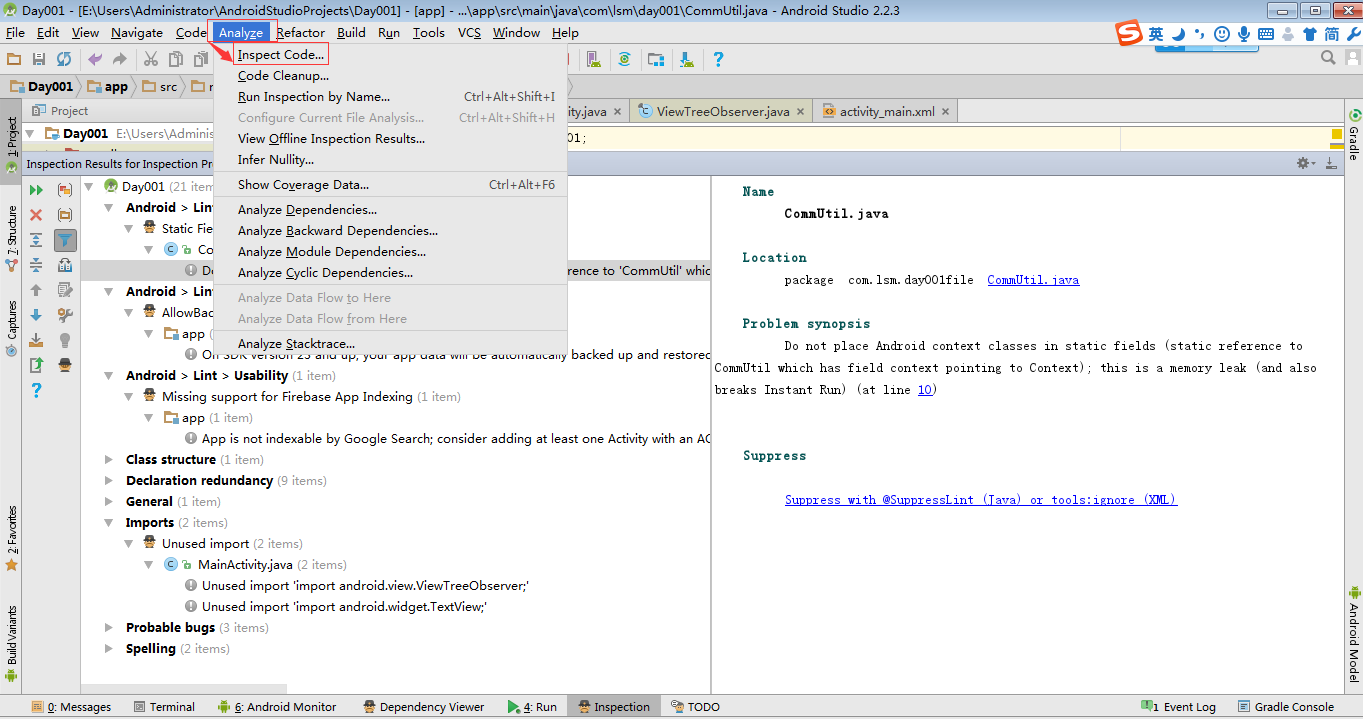The height and width of the screenshot is (719, 1363).
Task: Toggle the Group by Severity button
Action: tap(65, 189)
